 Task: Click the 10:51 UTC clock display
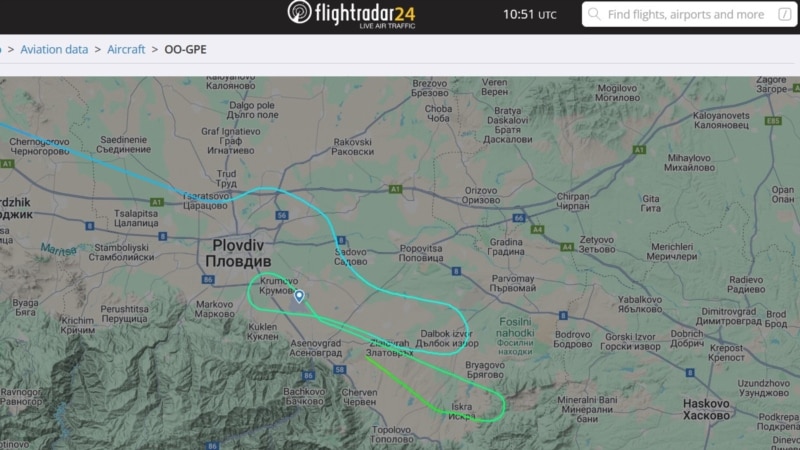tap(530, 14)
